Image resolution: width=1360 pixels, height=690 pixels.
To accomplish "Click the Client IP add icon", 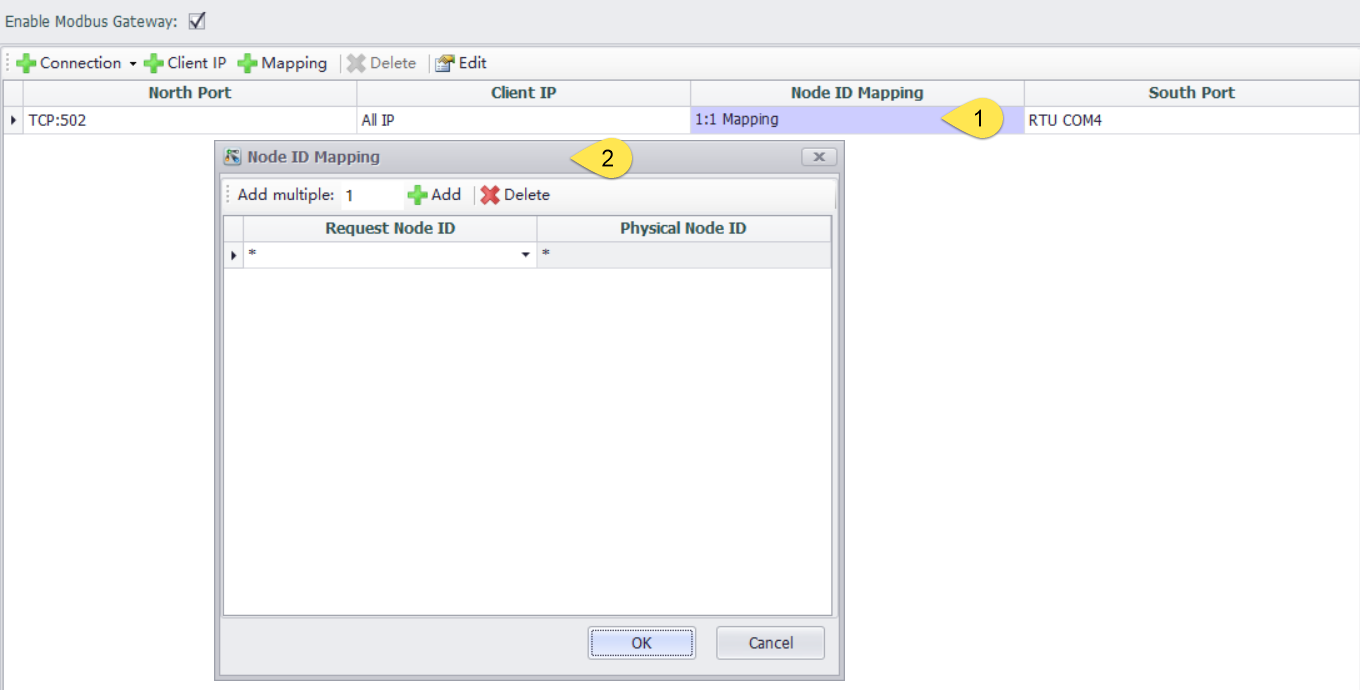I will [154, 63].
